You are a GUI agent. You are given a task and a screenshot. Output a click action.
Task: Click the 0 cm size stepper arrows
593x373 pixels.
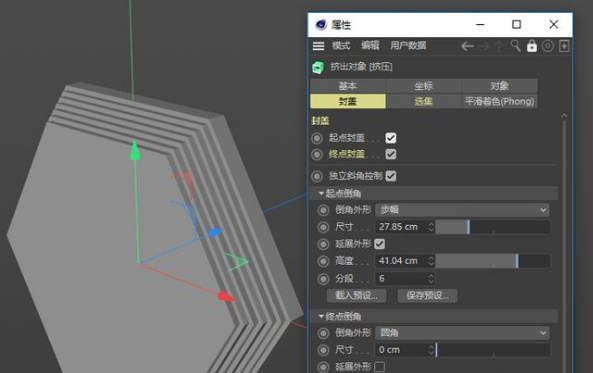[431, 350]
